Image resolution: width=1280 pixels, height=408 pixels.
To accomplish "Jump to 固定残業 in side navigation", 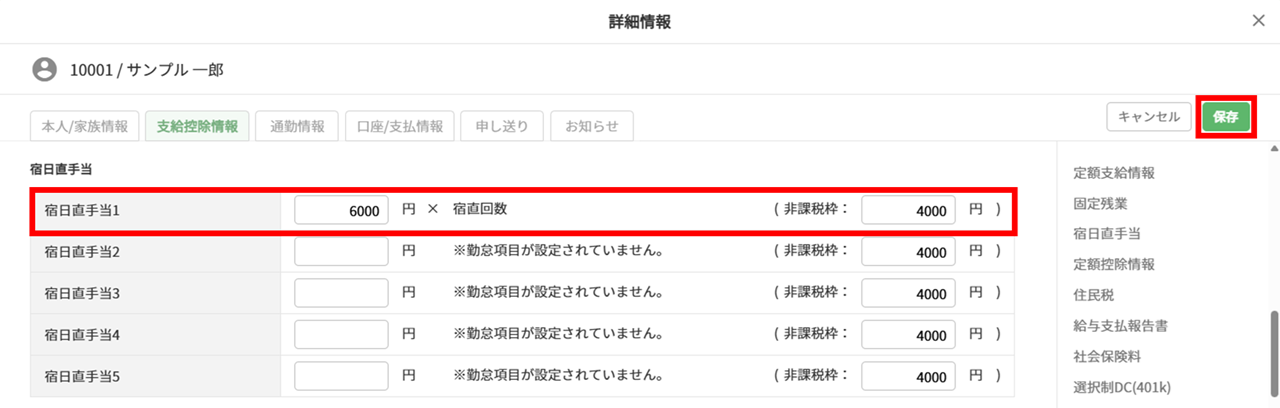I will [x=1100, y=203].
